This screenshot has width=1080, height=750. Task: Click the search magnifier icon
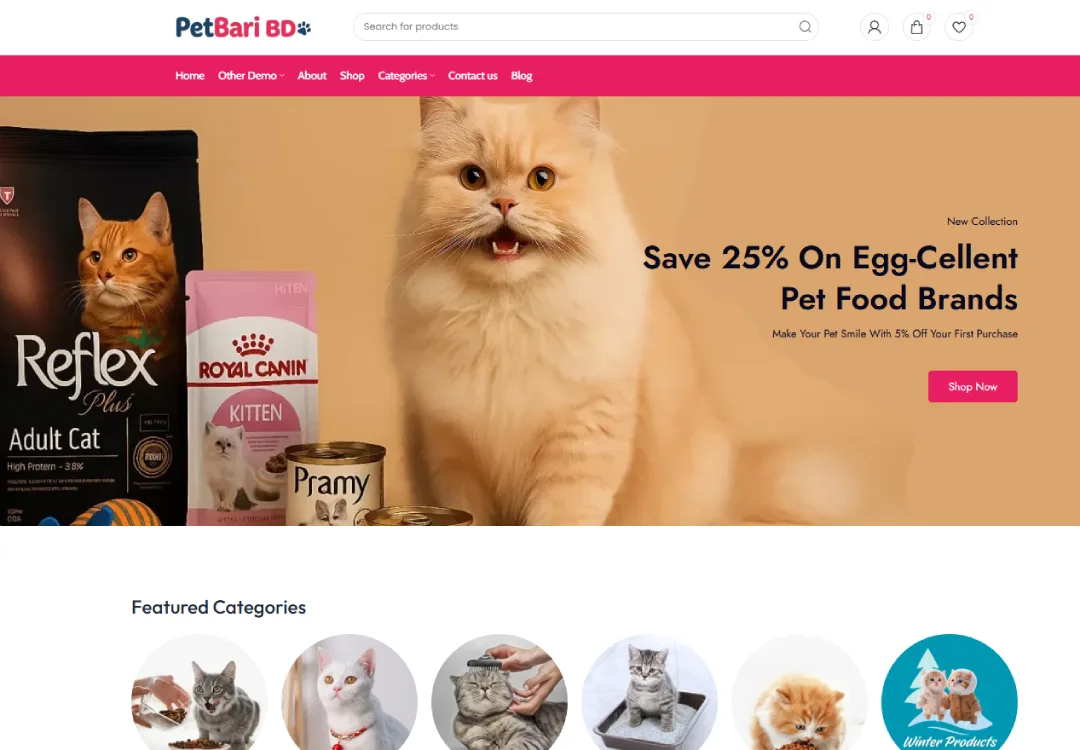pyautogui.click(x=804, y=27)
